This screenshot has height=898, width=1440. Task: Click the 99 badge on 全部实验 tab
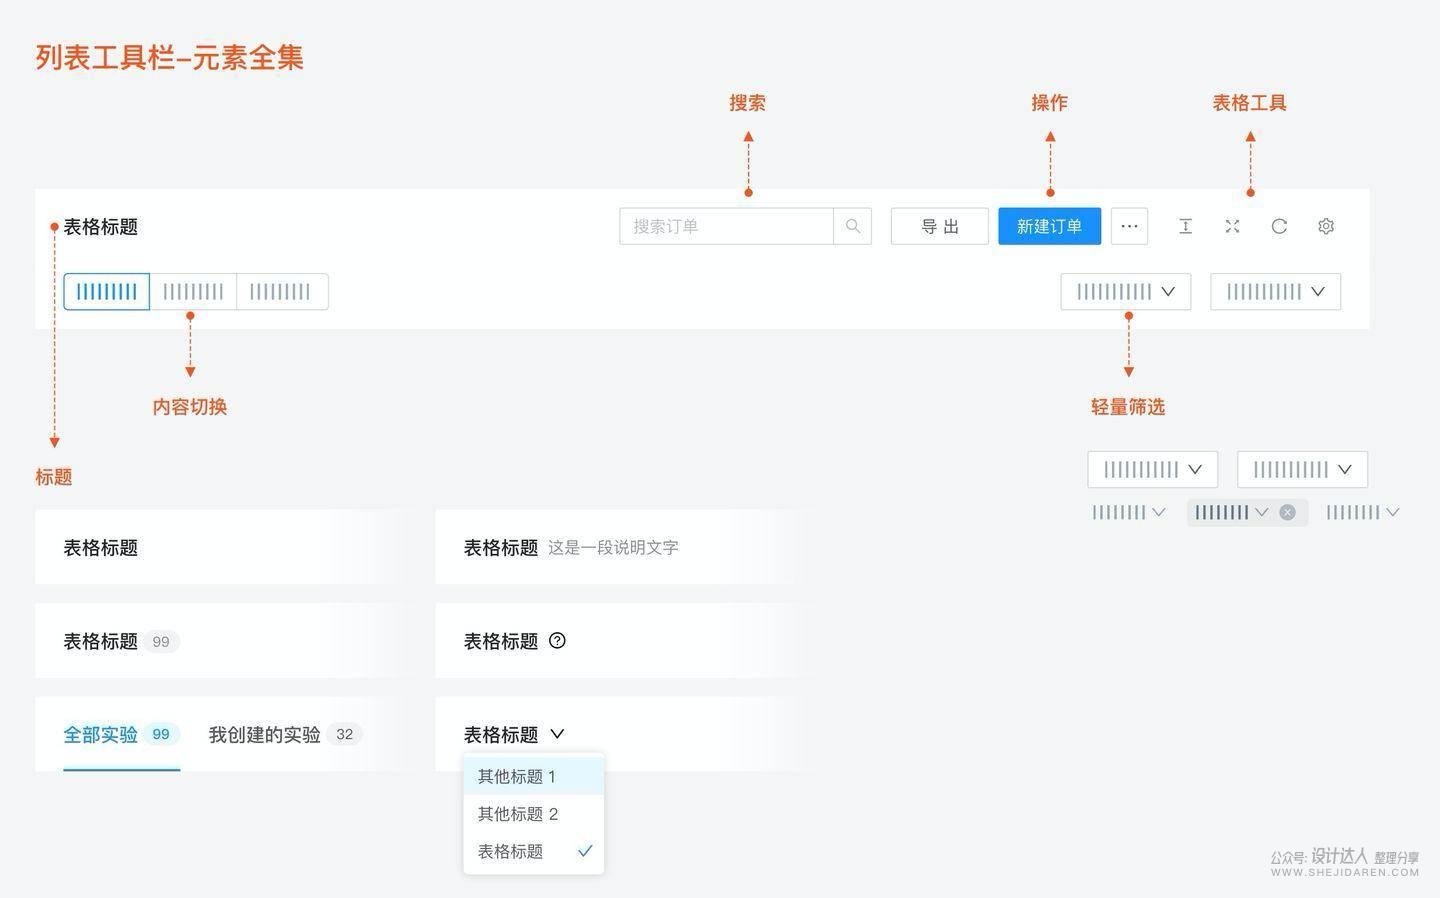pos(161,734)
